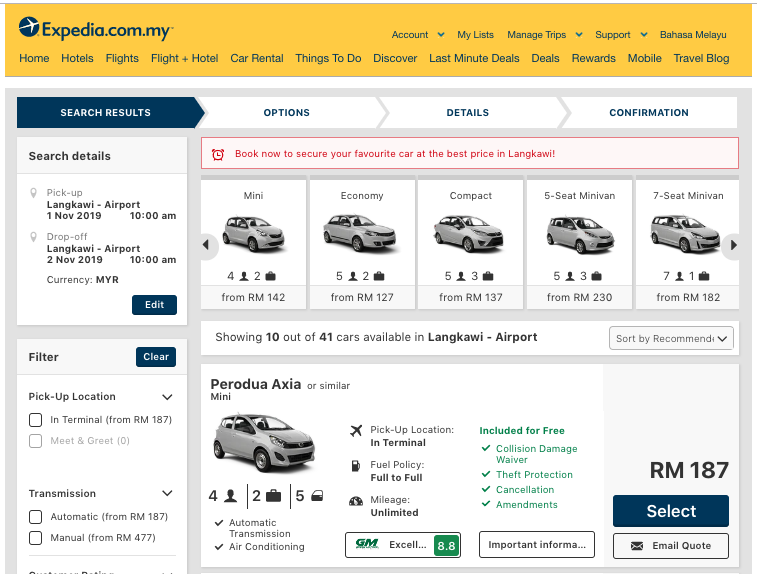Click the Details step tab
The image size is (757, 574).
click(x=467, y=112)
